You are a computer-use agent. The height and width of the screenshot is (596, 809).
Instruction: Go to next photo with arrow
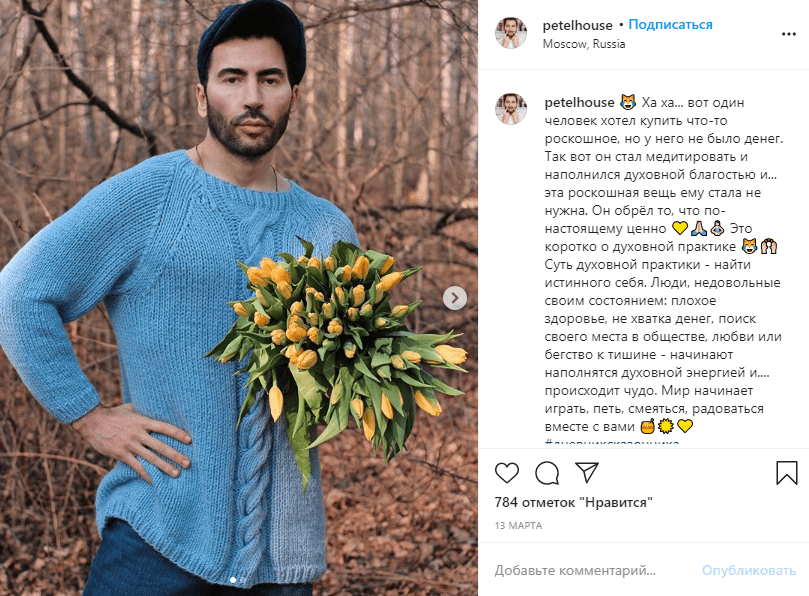(x=455, y=298)
